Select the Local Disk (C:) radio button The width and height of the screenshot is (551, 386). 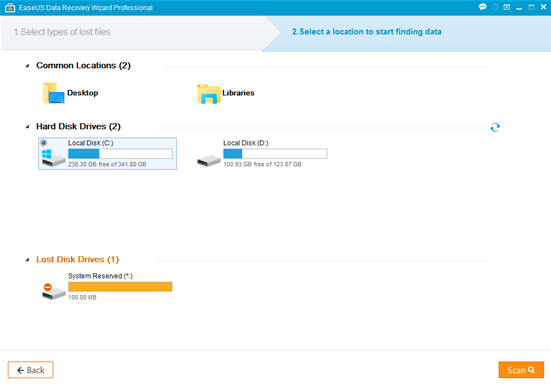44,143
